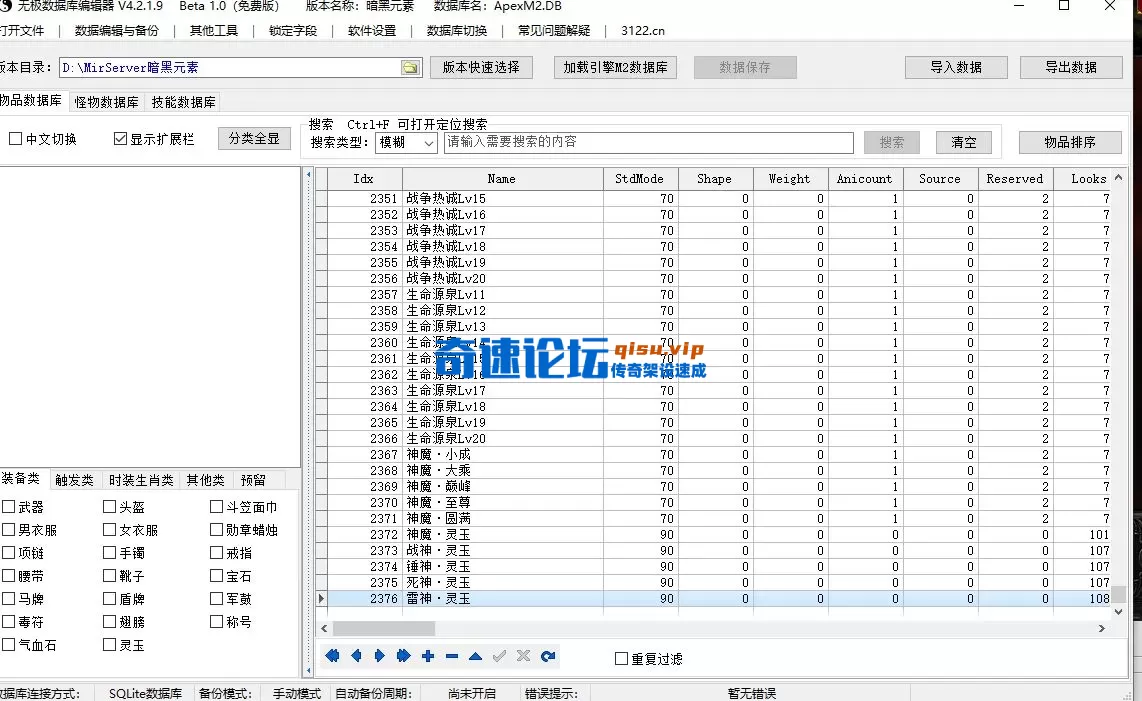Refresh the data grid with reload icon

(x=547, y=656)
